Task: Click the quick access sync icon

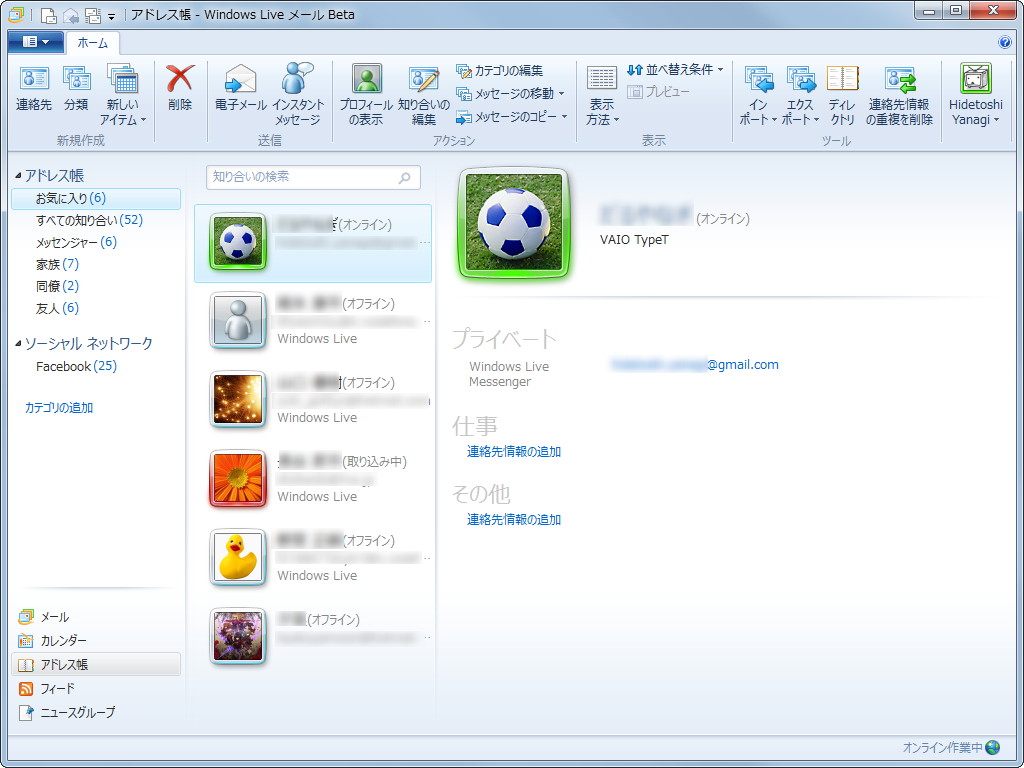Action: click(x=93, y=15)
